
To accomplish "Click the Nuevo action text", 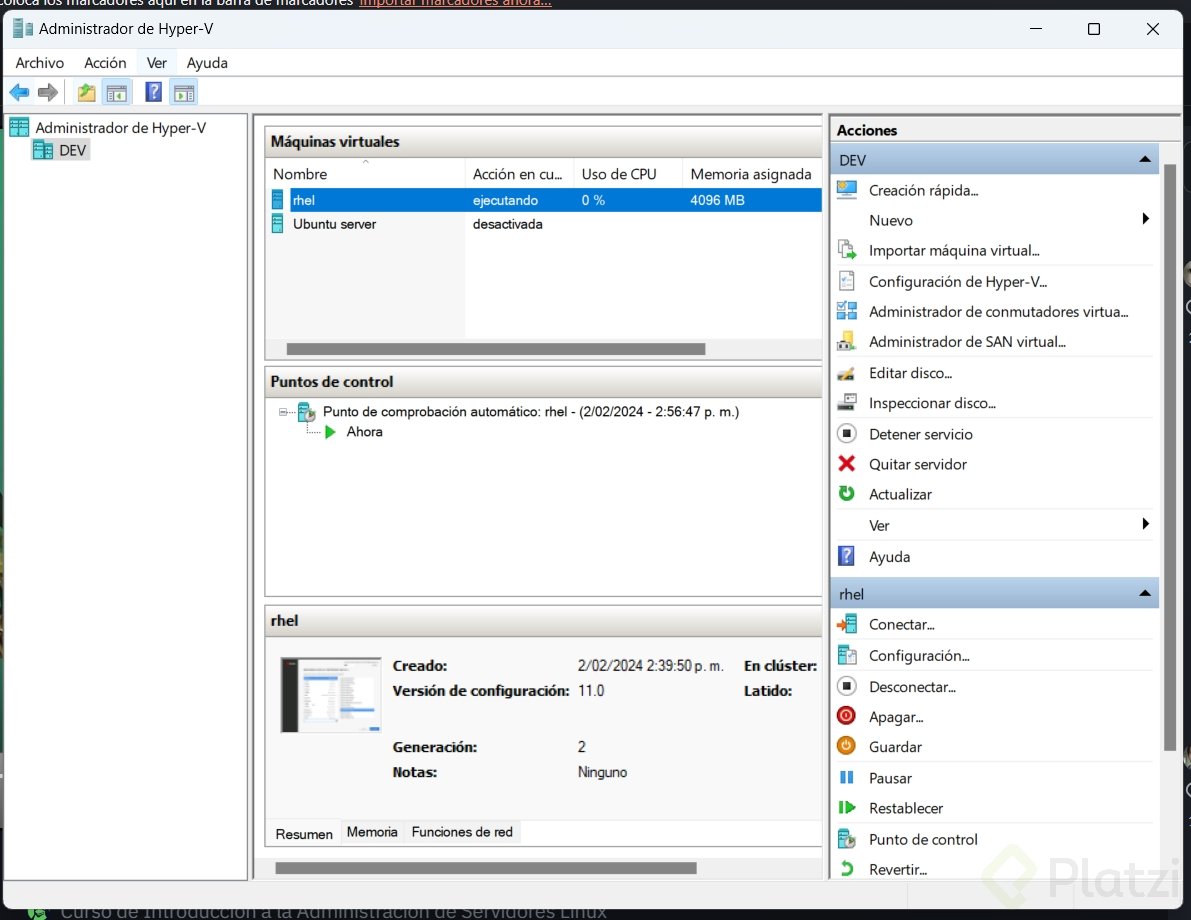I will (890, 220).
